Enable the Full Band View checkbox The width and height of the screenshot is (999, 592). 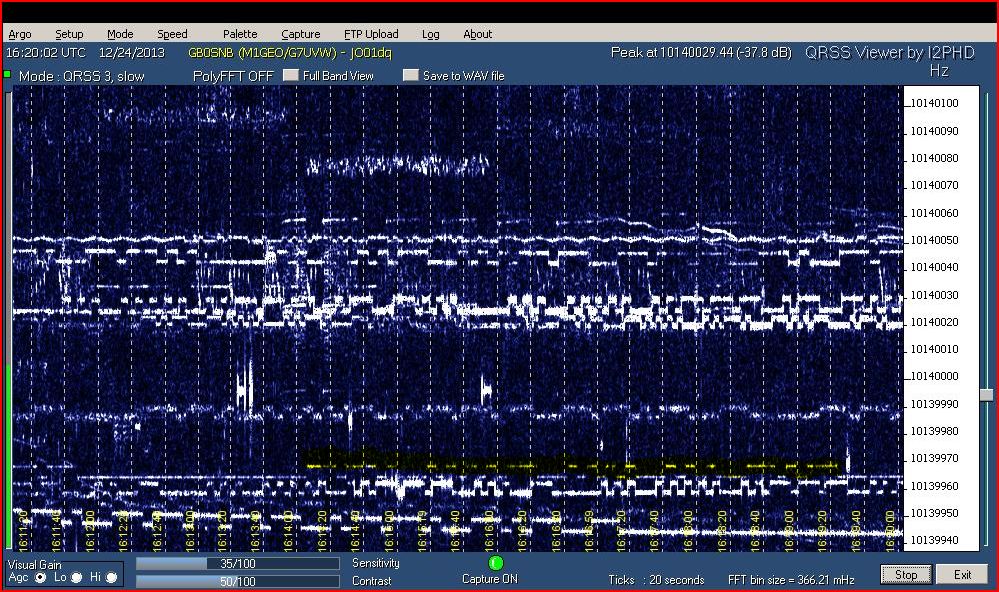pyautogui.click(x=291, y=76)
